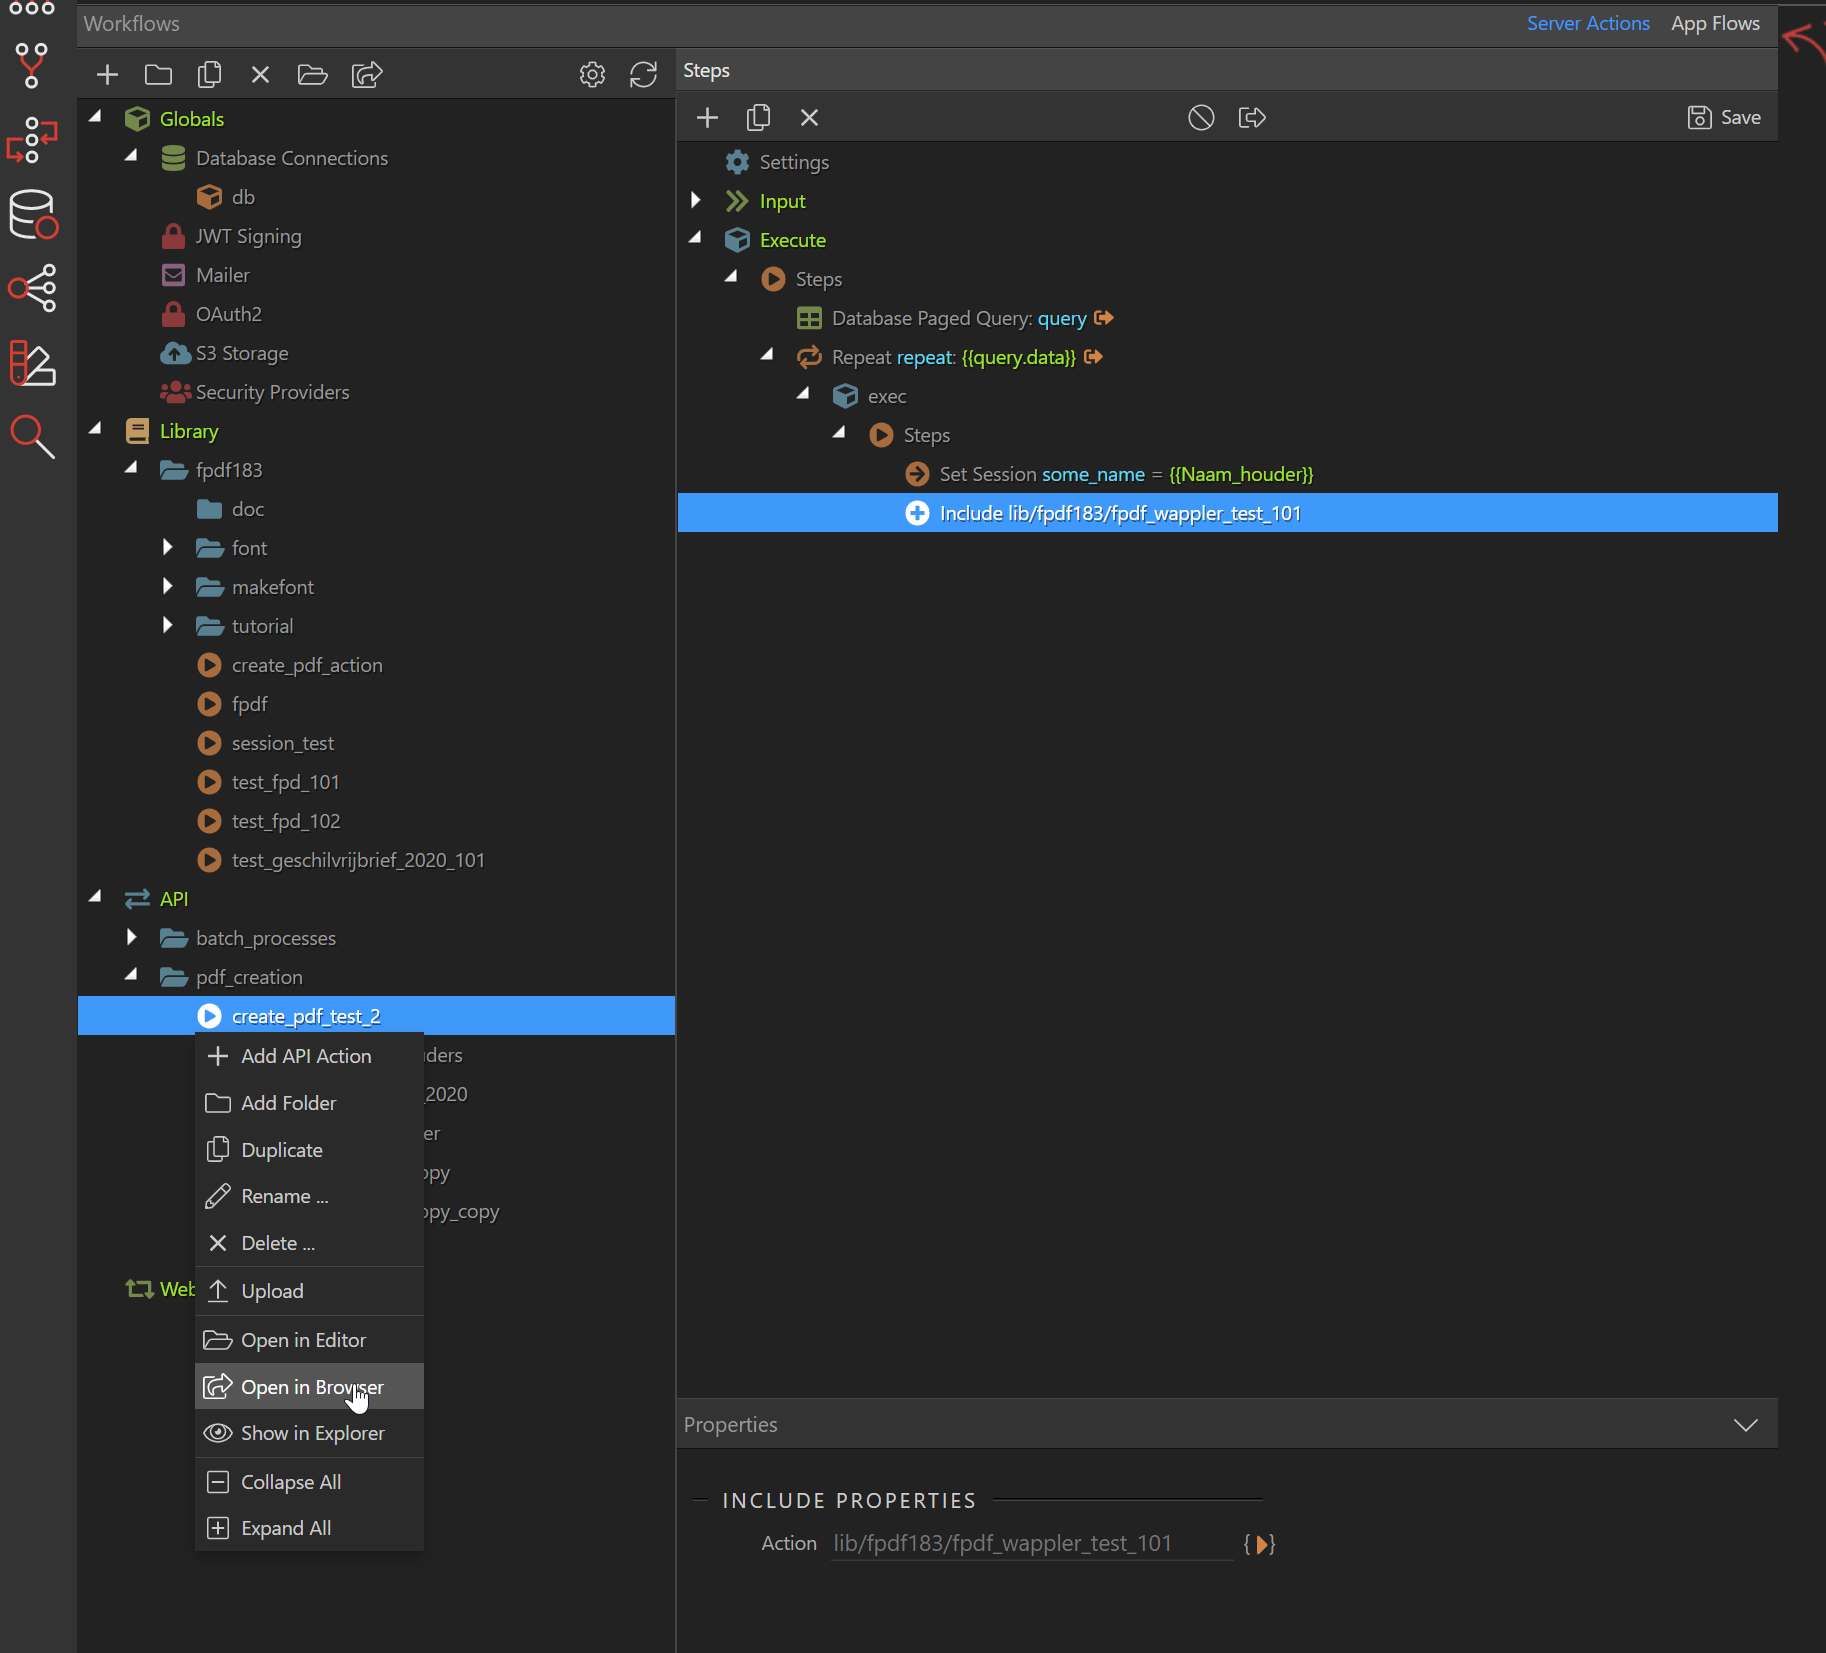Open the Workflows settings gear
This screenshot has height=1653, width=1826.
pos(592,75)
